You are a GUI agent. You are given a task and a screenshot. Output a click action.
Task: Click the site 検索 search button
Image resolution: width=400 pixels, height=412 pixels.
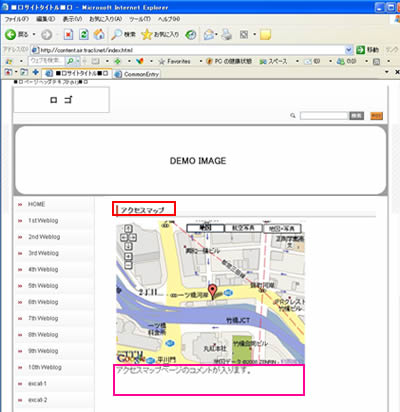(x=356, y=116)
